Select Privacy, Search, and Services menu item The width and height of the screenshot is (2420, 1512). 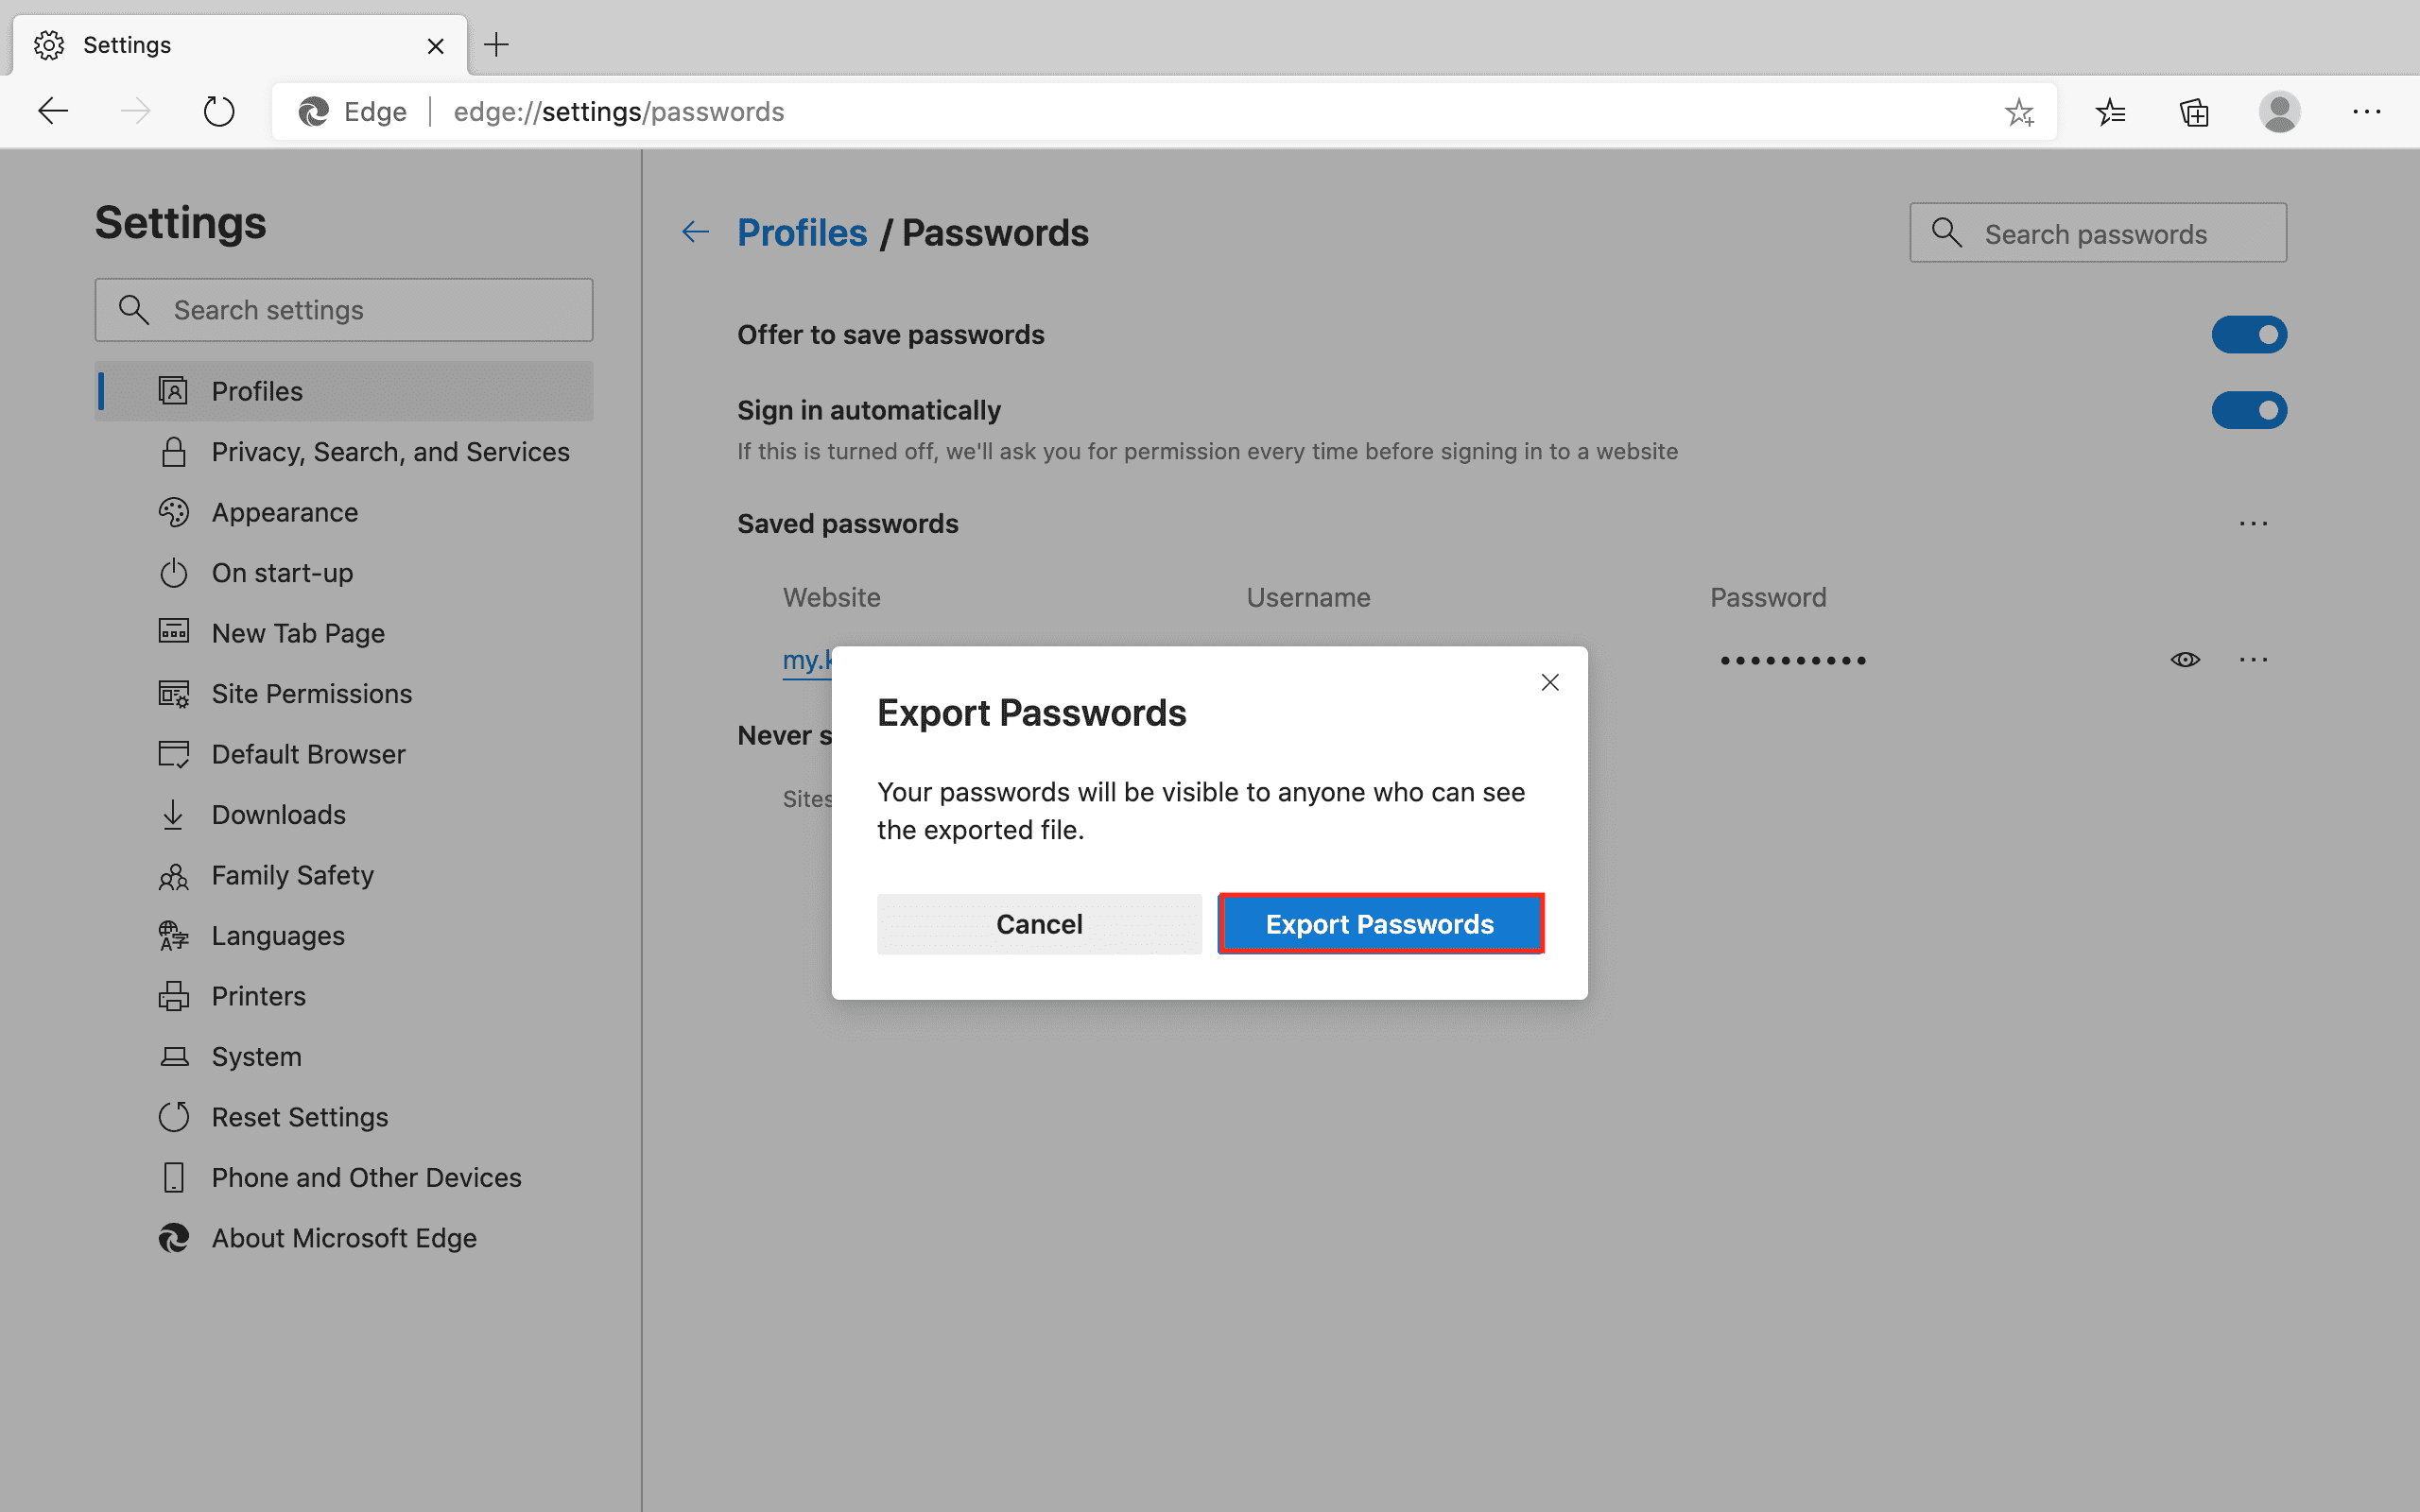coord(390,452)
